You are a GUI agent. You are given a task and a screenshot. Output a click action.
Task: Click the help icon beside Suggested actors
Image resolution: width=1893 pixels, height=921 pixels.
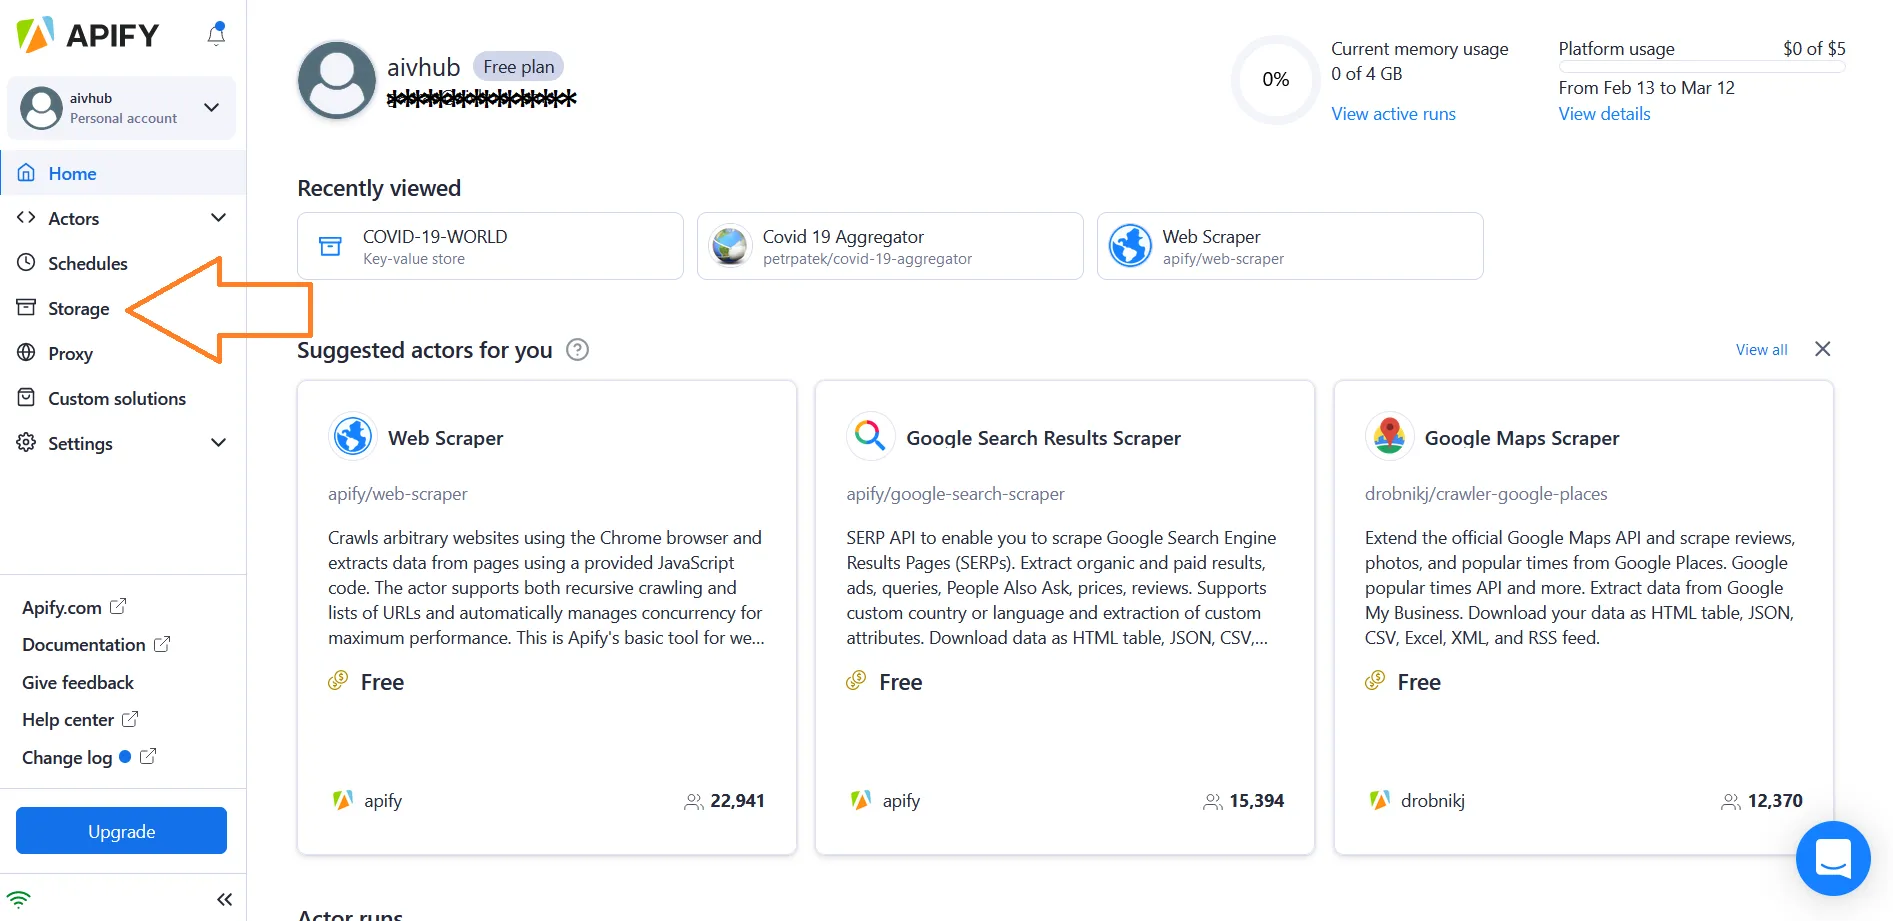tap(577, 350)
